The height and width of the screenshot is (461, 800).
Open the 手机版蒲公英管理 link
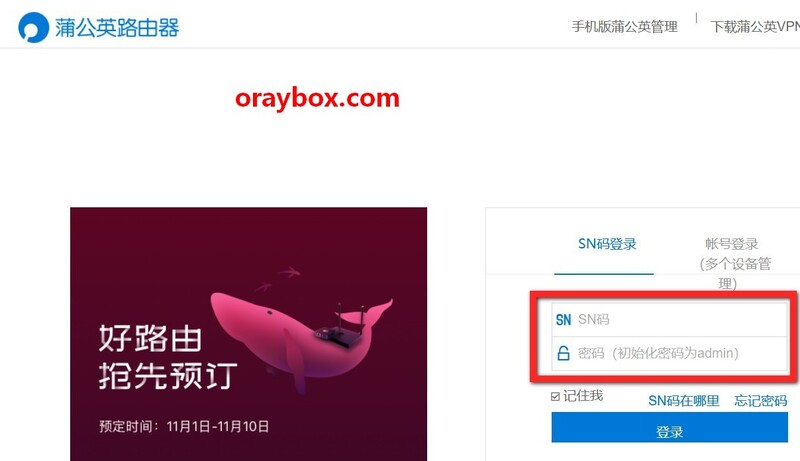point(624,27)
